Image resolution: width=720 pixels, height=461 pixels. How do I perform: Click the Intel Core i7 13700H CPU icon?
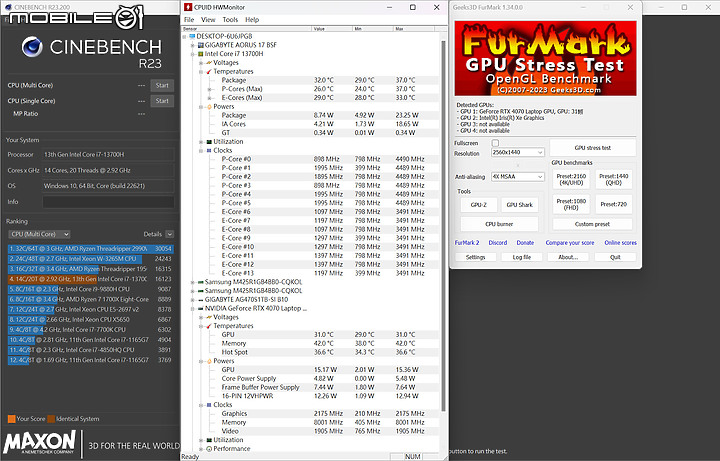click(x=200, y=54)
